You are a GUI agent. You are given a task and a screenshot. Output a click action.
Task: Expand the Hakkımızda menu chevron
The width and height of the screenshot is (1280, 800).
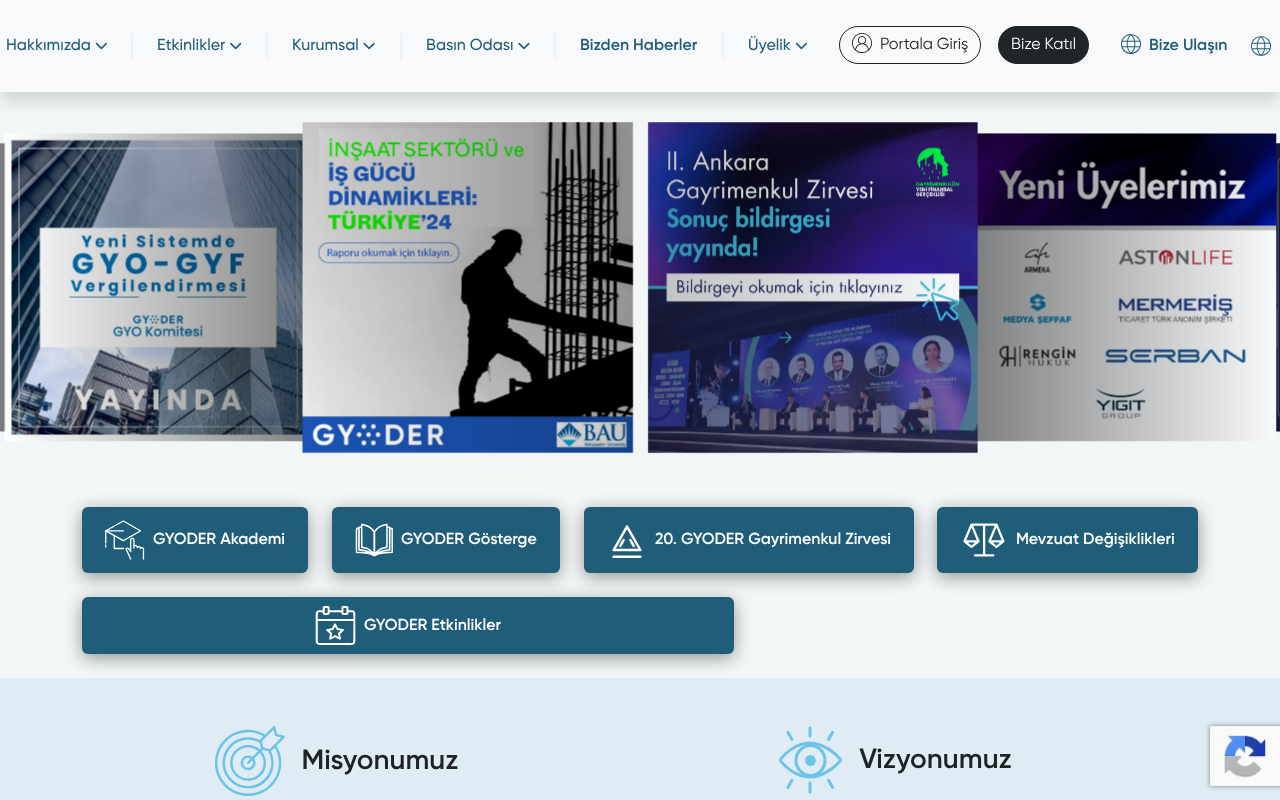(x=102, y=46)
